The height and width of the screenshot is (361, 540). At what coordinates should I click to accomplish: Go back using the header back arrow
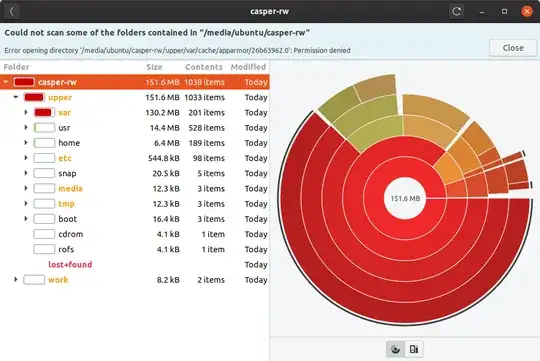coord(12,11)
